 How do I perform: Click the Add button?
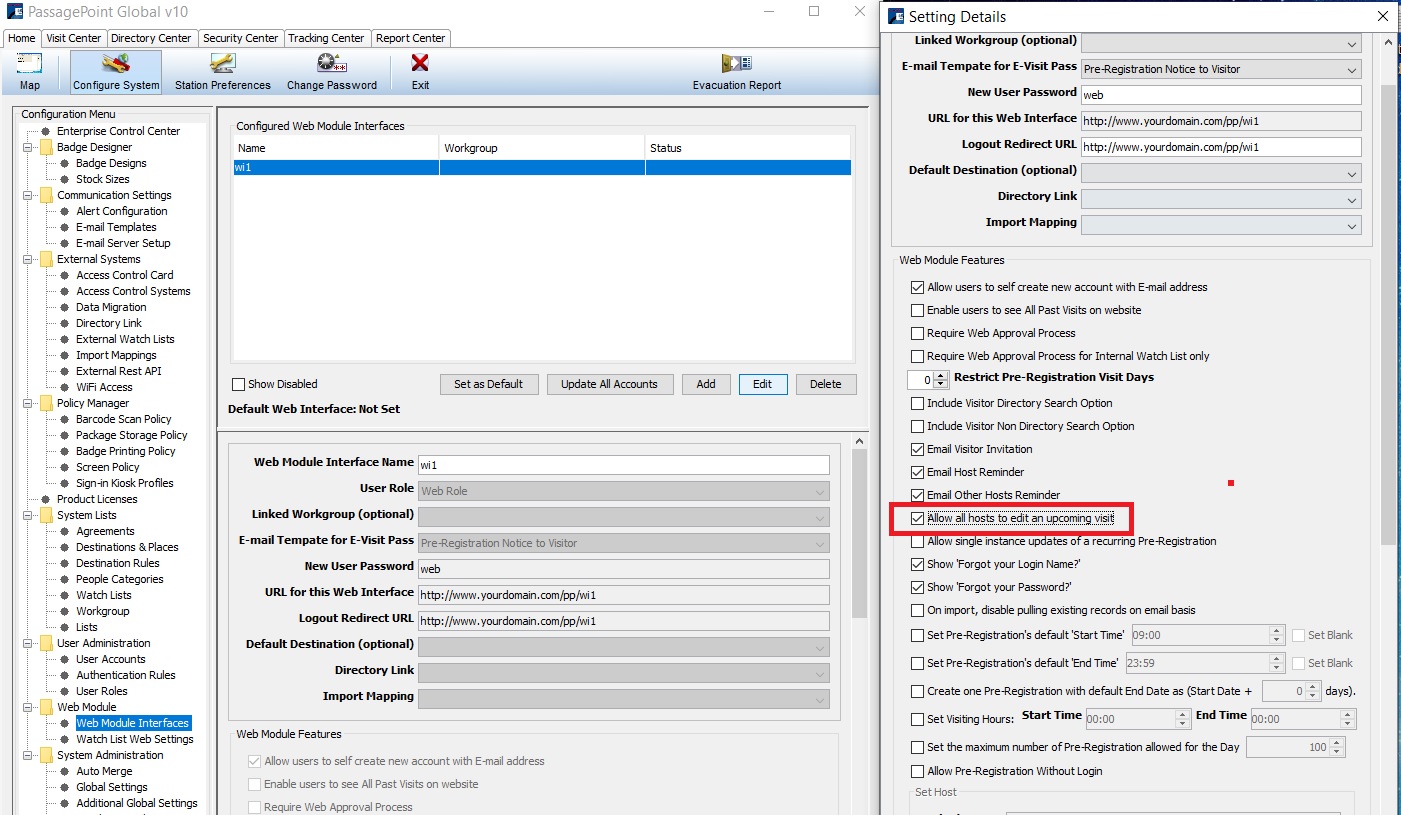(x=706, y=384)
